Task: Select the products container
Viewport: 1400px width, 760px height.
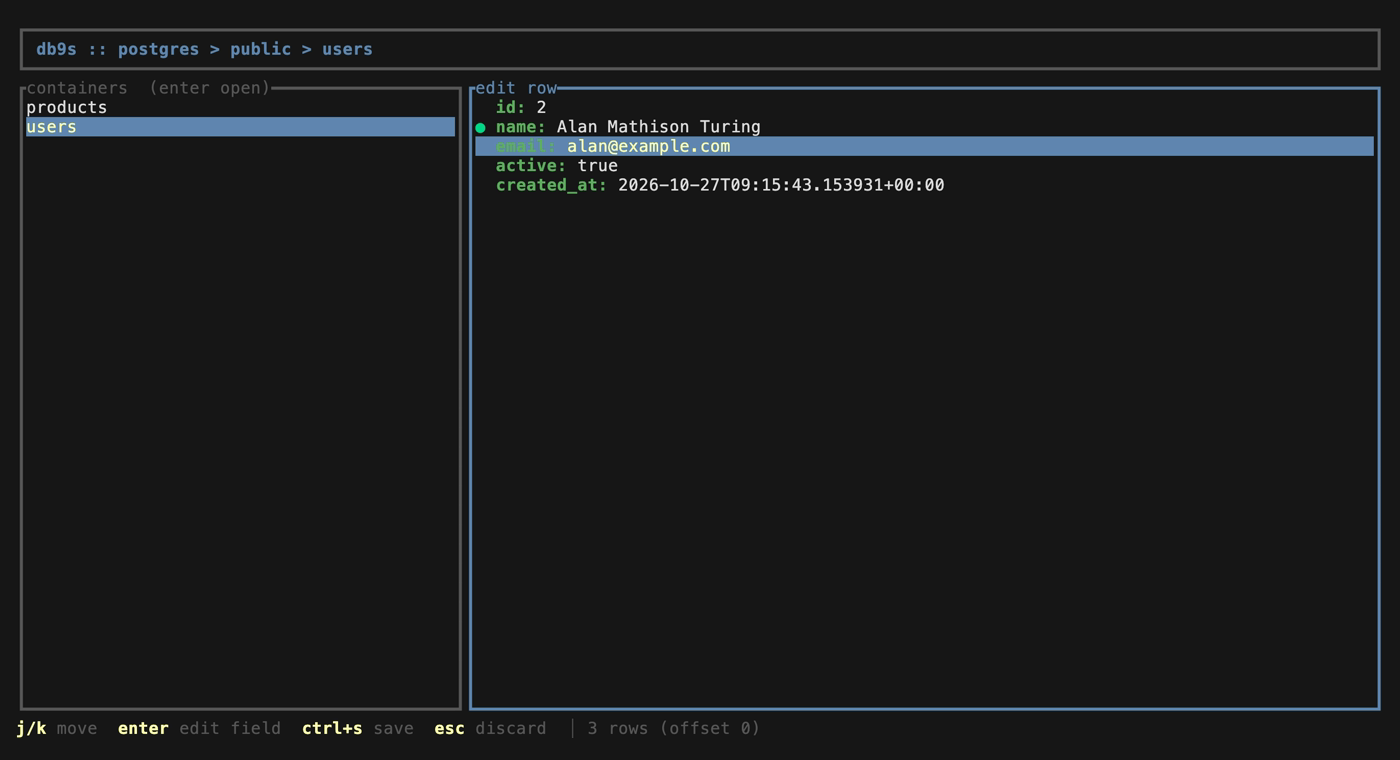Action: 240,107
